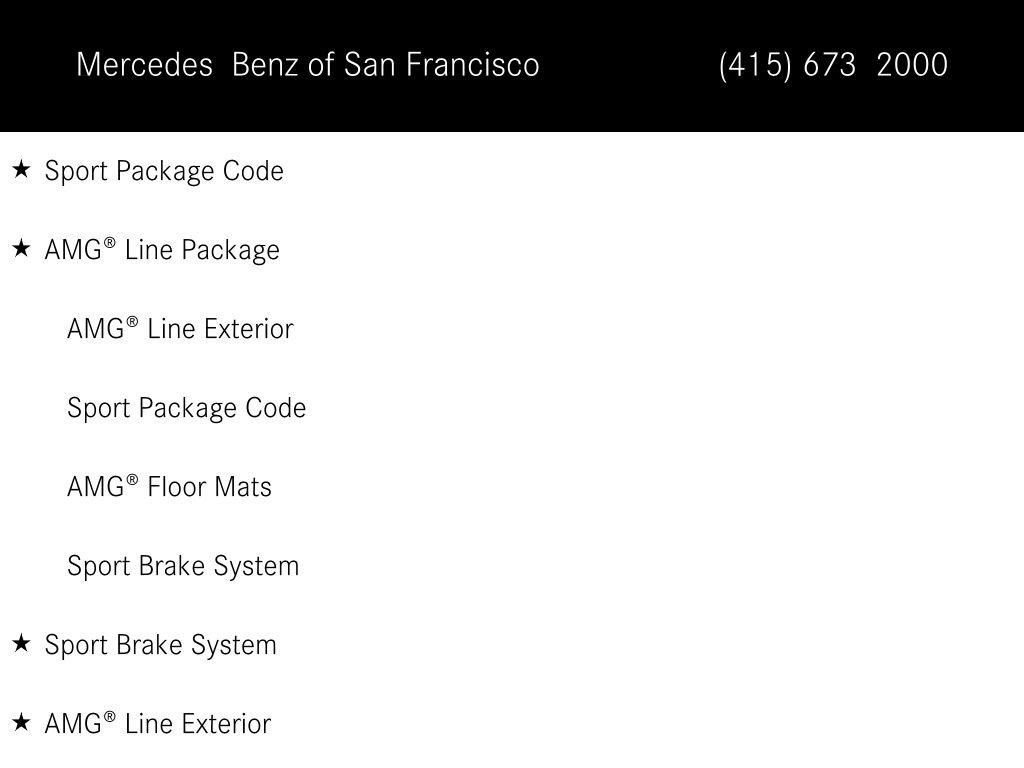Select the indented AMG Line Exterior sub-item
Image resolution: width=1024 pixels, height=768 pixels.
(180, 328)
